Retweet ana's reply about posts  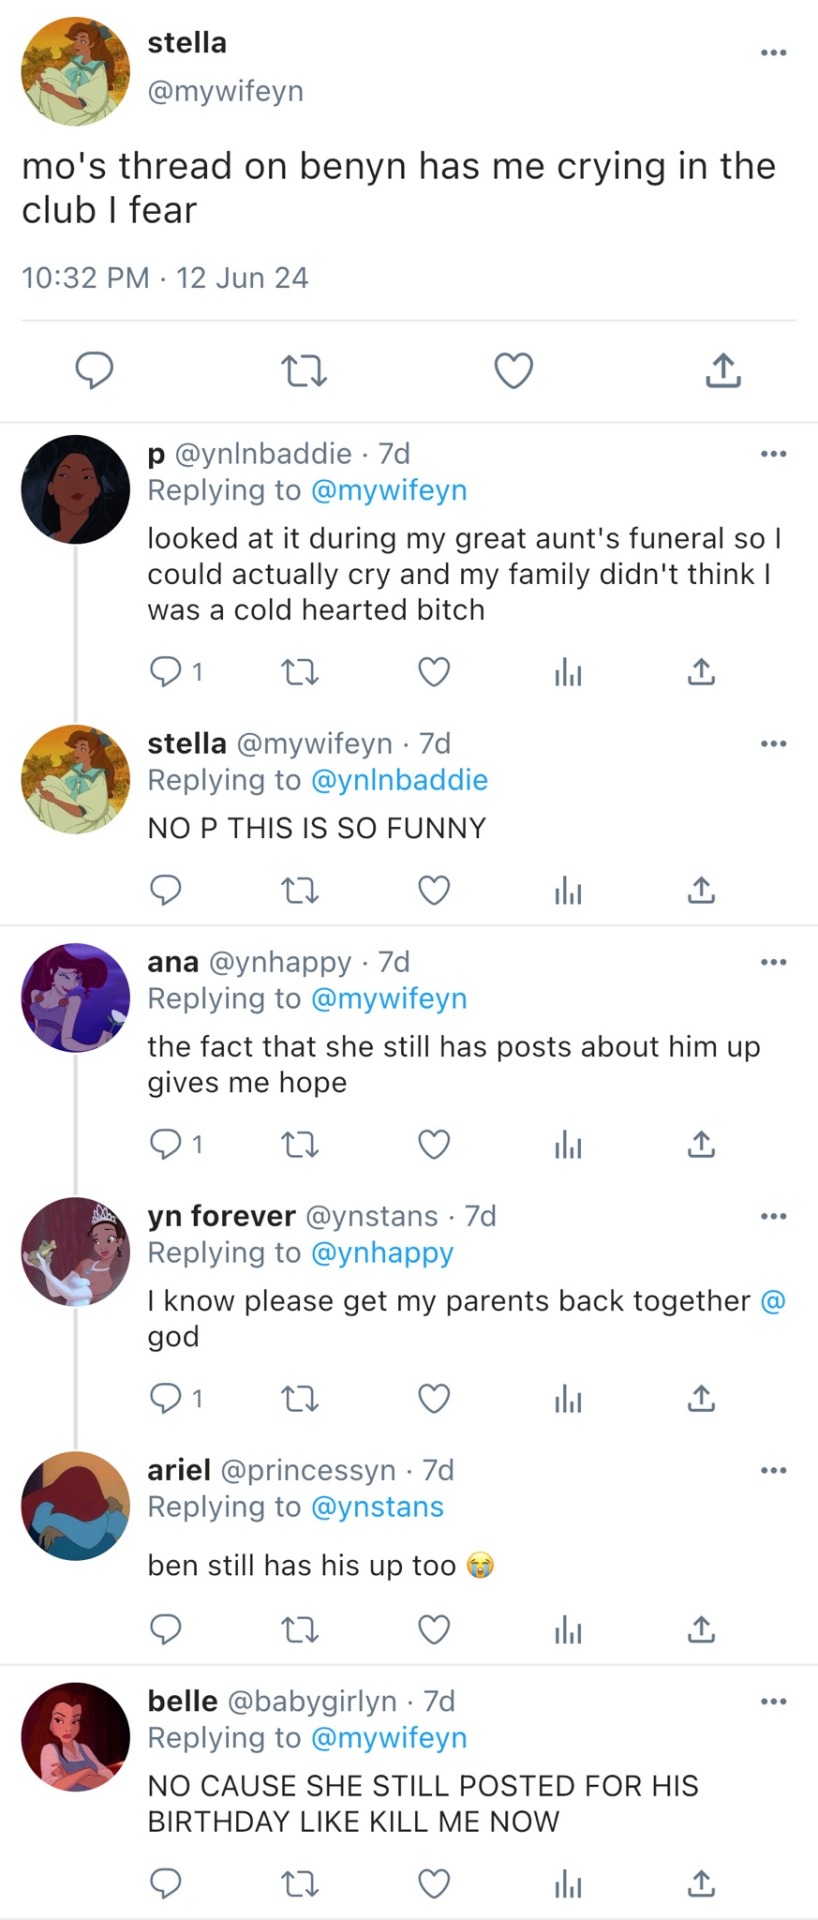click(299, 1144)
